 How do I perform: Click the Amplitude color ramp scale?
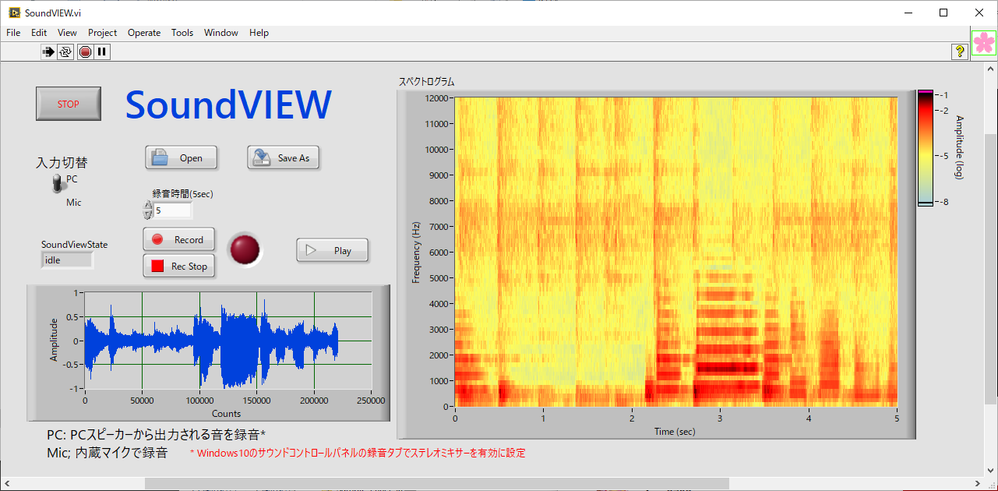tap(925, 149)
